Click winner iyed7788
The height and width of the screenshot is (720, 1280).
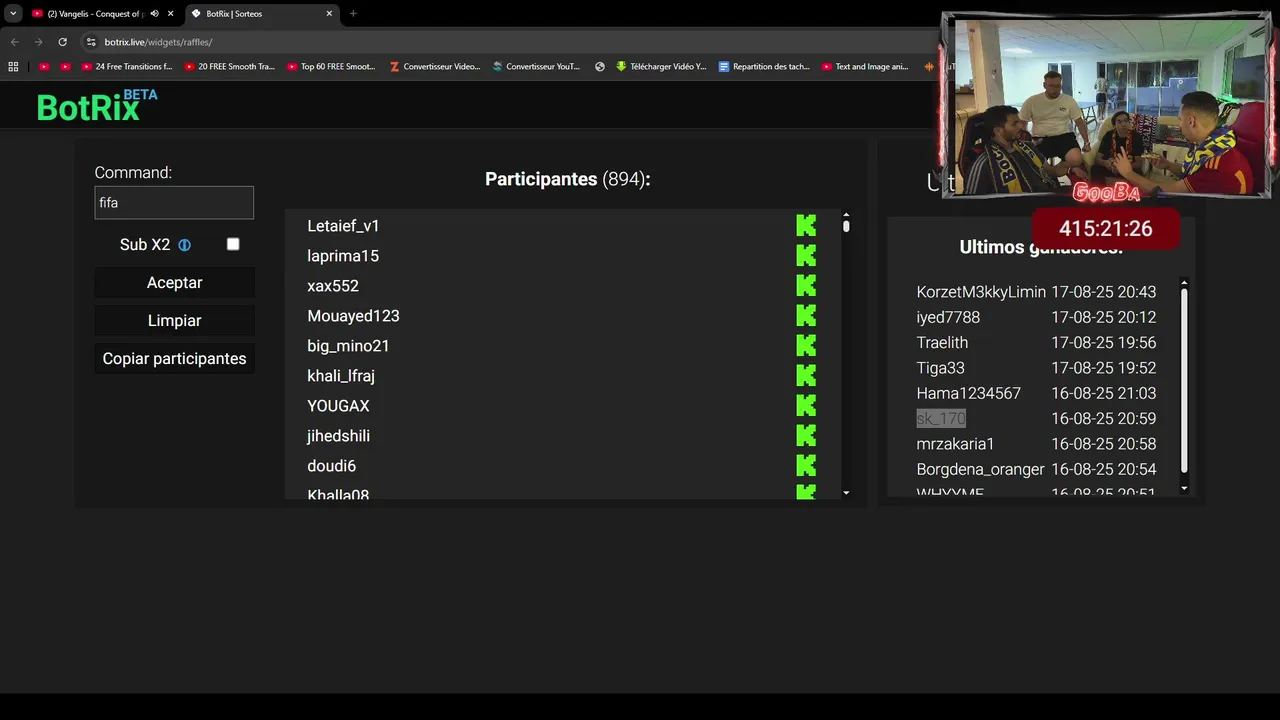[948, 317]
